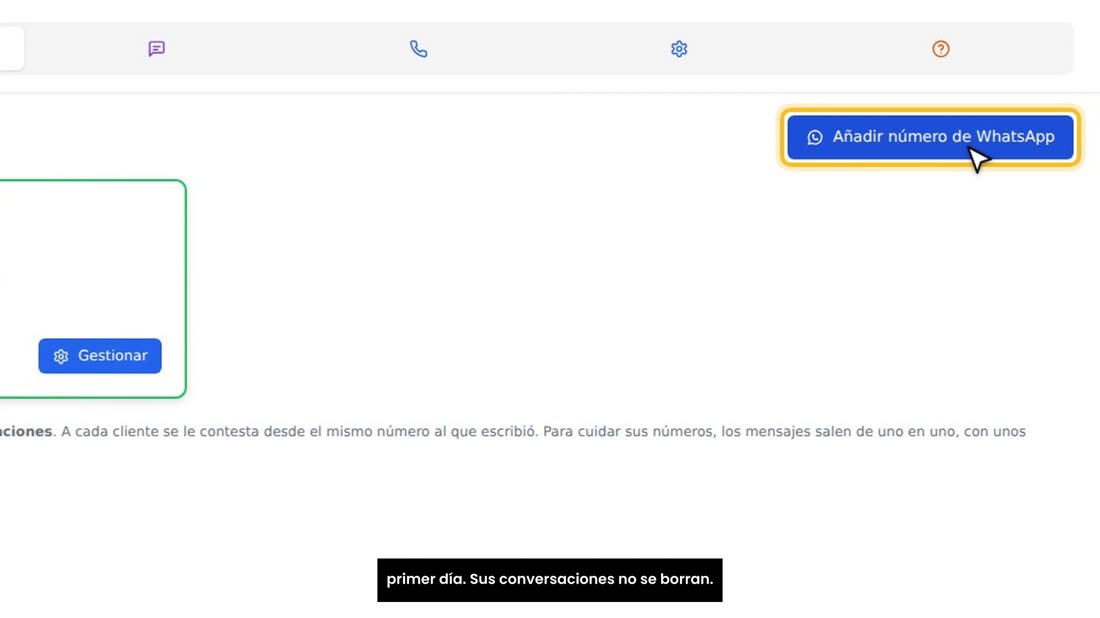Open the settings gear tab
Screen dimensions: 1100x618
679,48
